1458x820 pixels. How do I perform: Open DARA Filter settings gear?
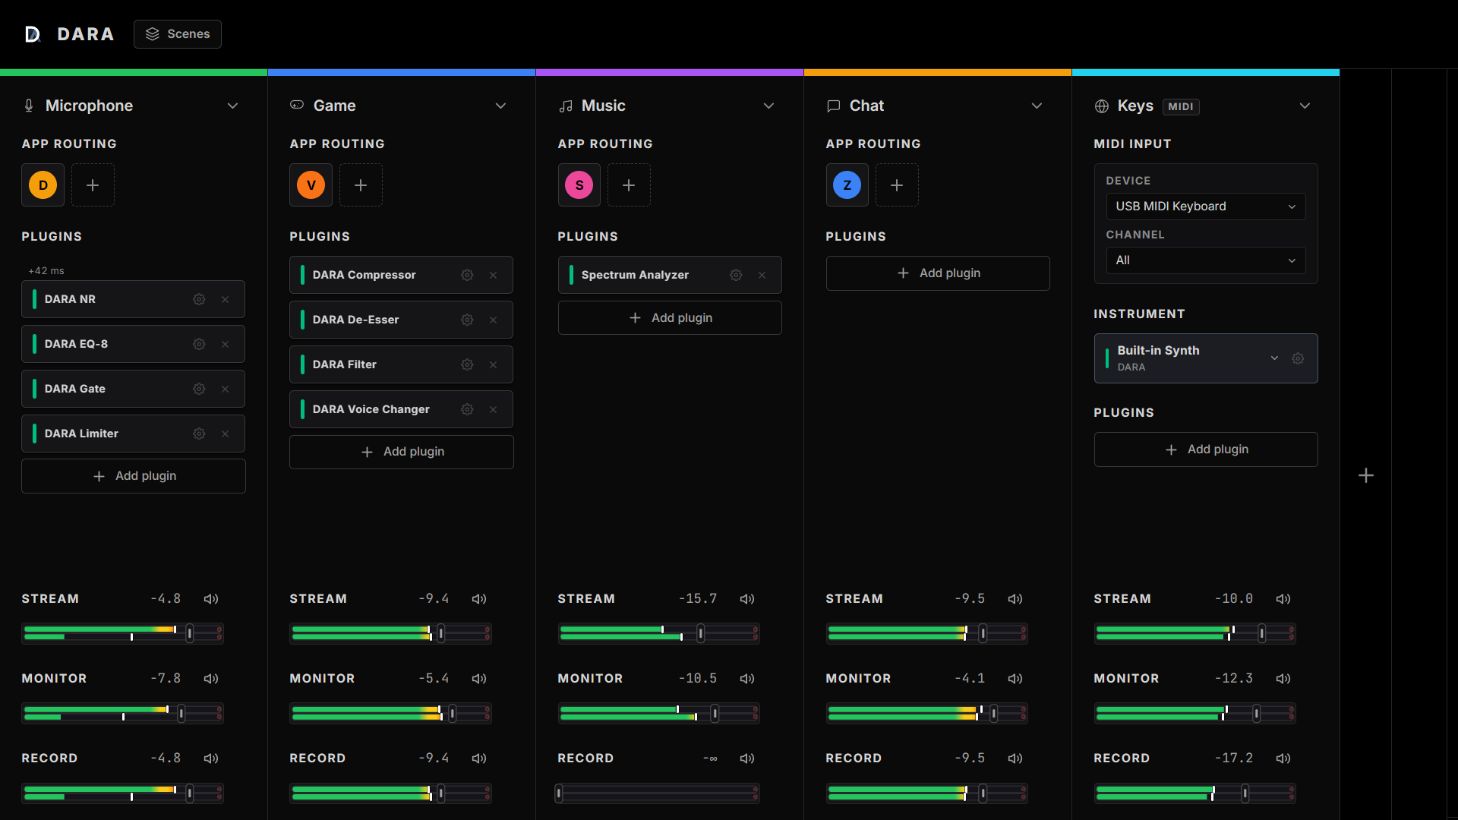[x=467, y=365]
